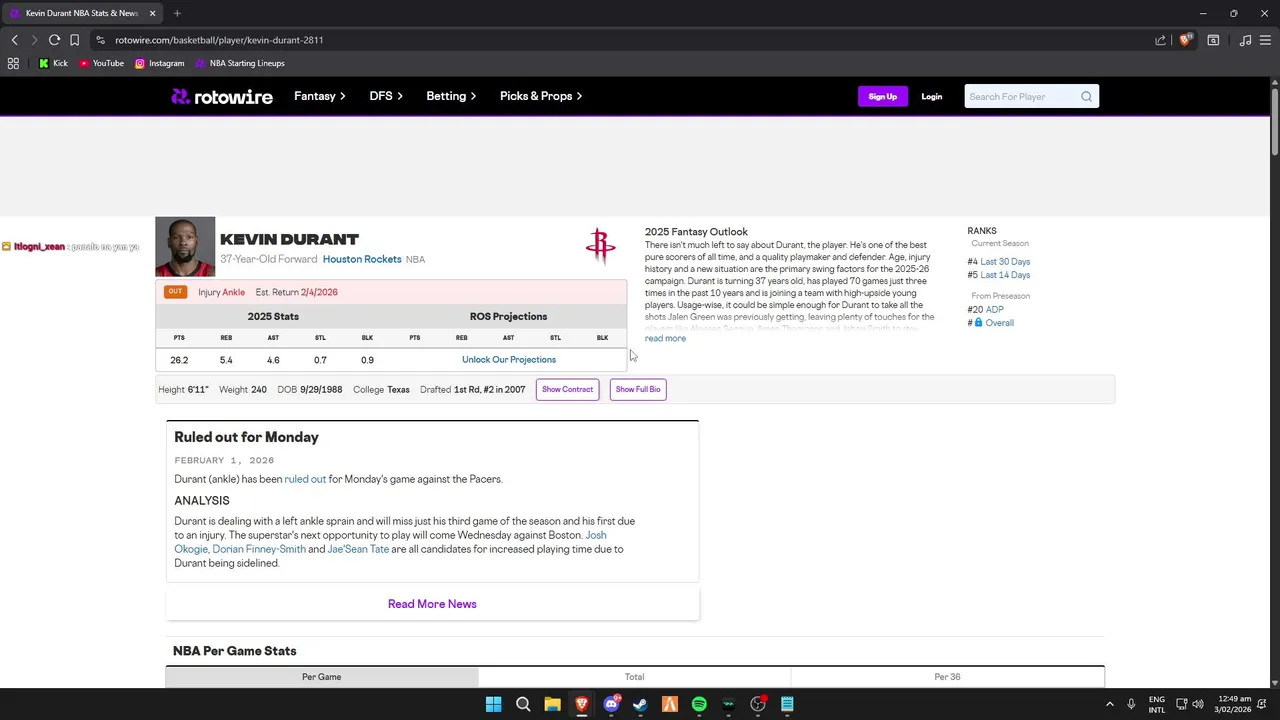Select the Per Game stats tab
Image resolution: width=1280 pixels, height=720 pixels.
pyautogui.click(x=321, y=677)
